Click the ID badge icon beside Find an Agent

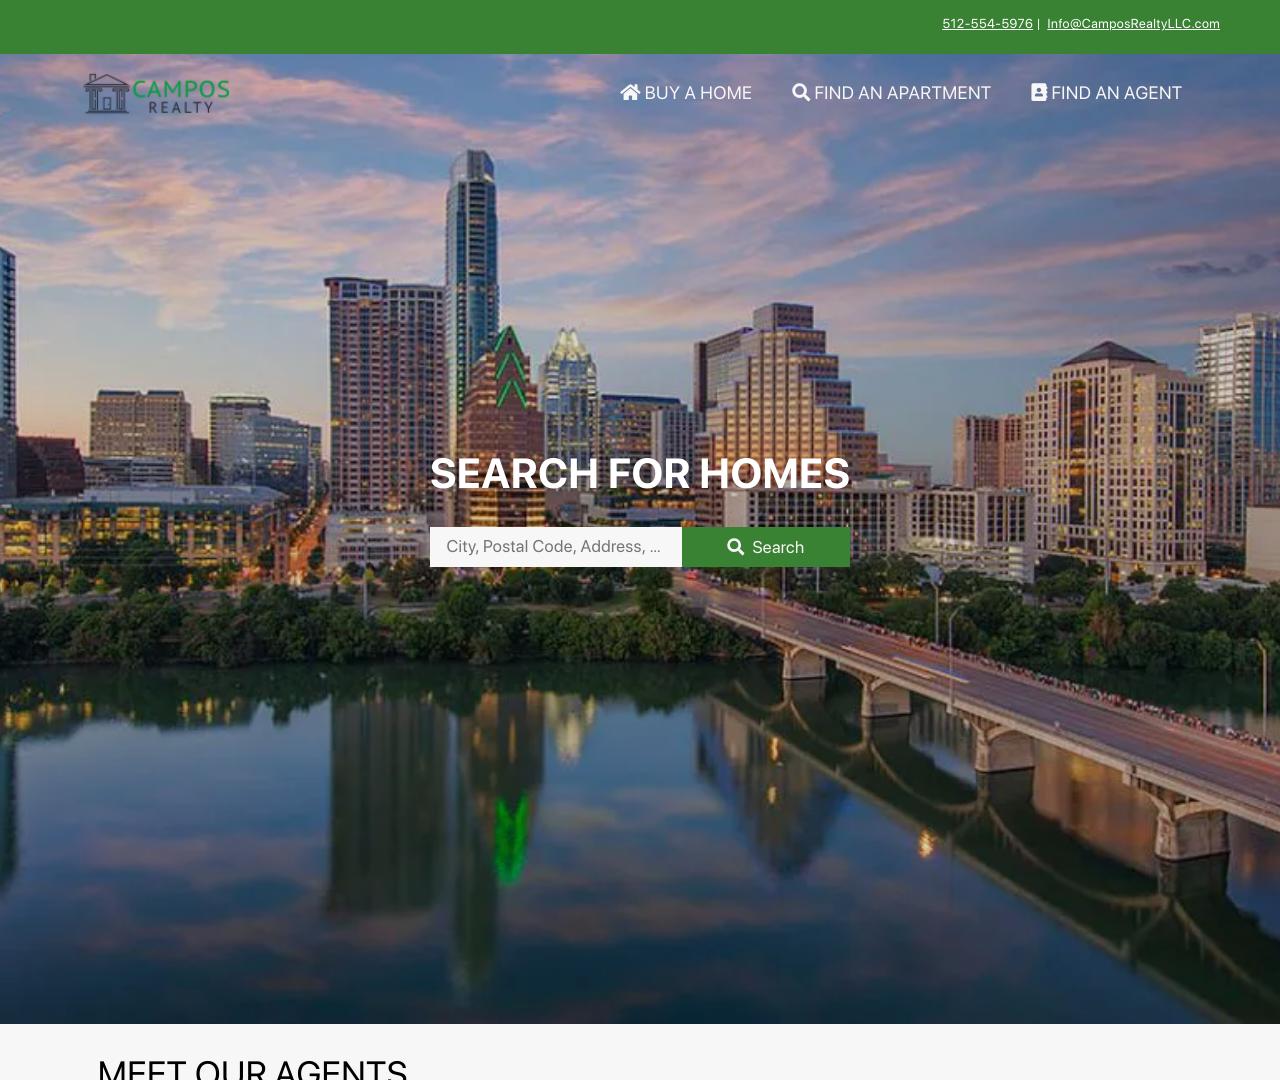click(x=1039, y=93)
